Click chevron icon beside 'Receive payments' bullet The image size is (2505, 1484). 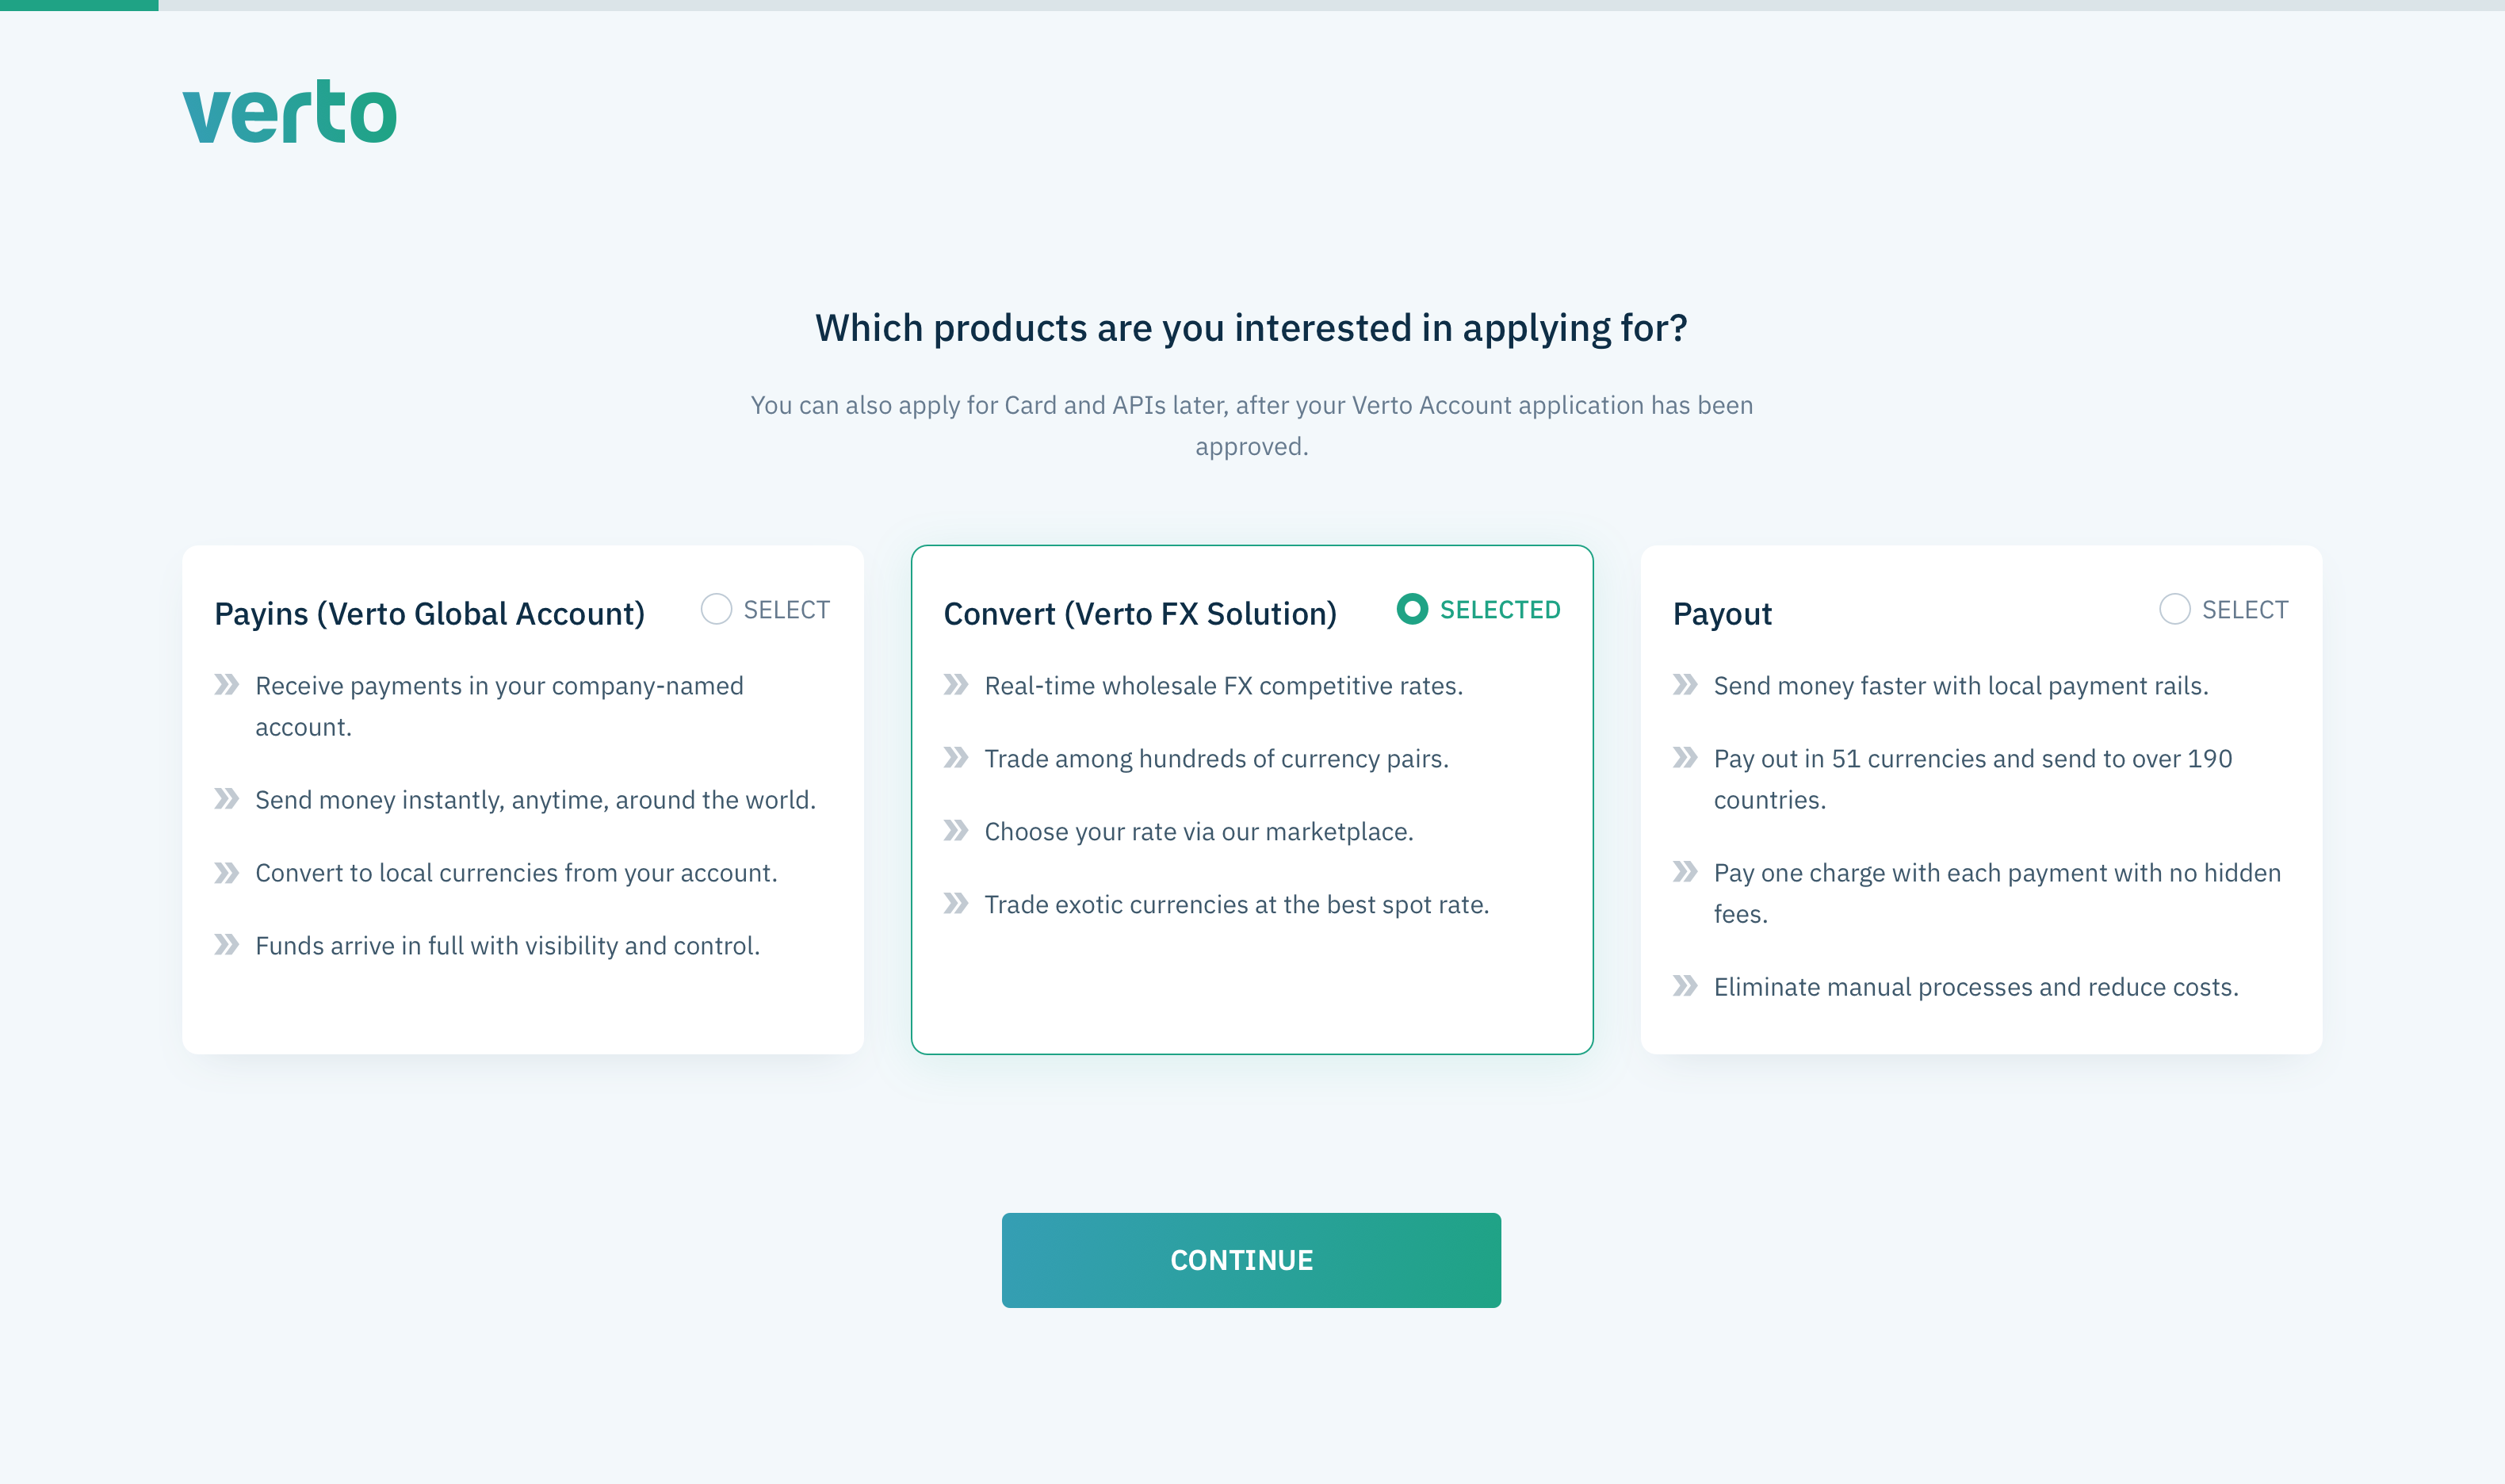point(227,685)
